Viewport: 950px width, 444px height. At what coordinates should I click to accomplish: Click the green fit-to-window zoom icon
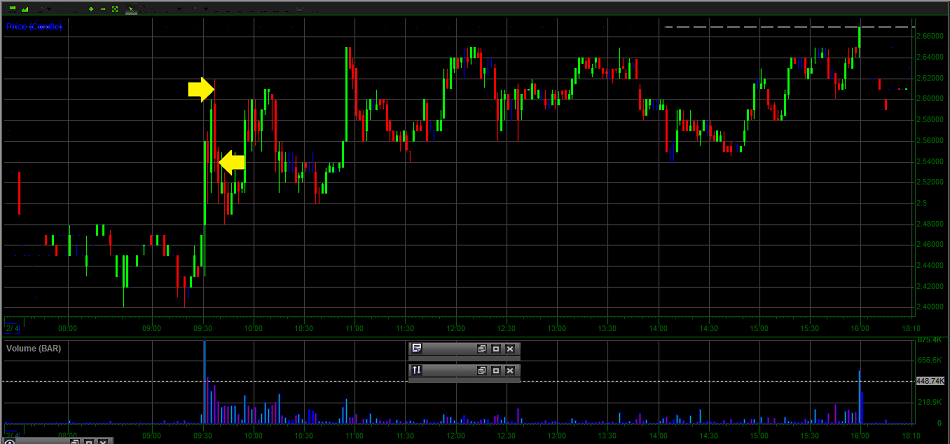tap(115, 9)
